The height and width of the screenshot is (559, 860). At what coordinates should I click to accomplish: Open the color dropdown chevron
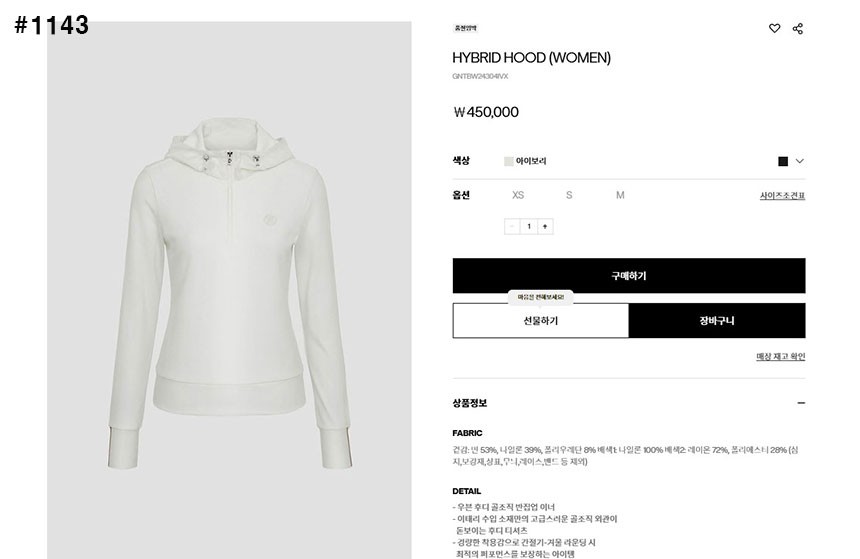pos(800,161)
